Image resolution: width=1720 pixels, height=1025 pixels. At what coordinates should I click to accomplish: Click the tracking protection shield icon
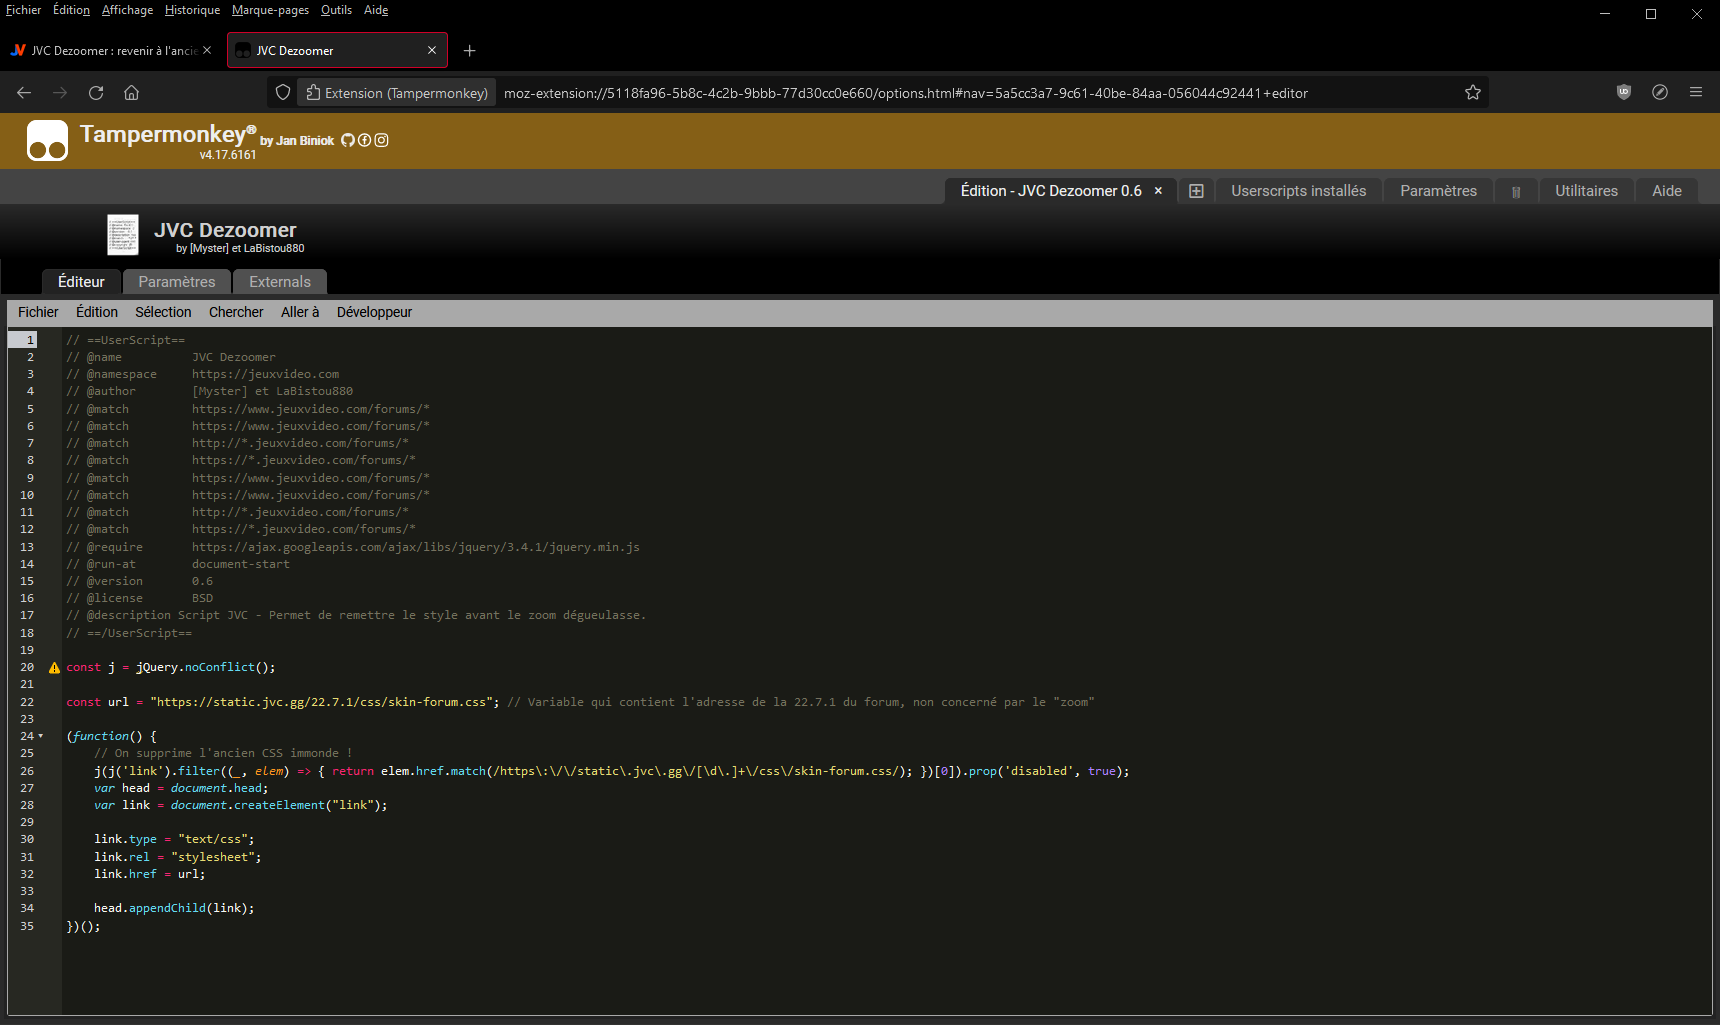click(x=283, y=93)
